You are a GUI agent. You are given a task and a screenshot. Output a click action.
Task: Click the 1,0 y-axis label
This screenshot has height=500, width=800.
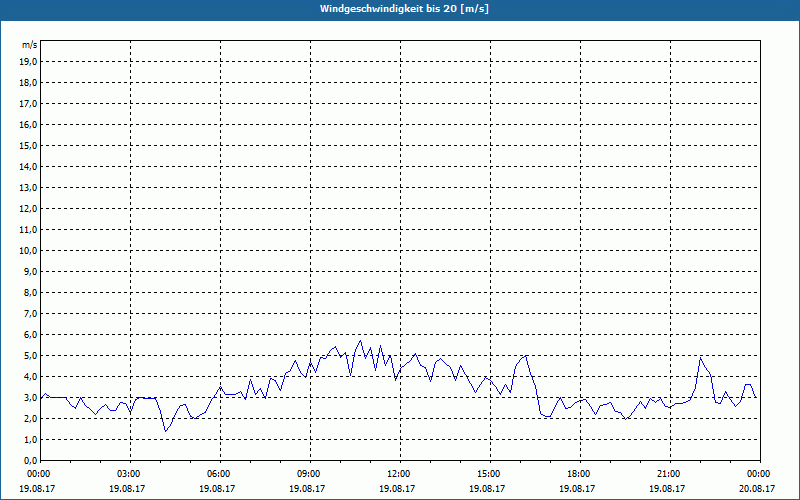tap(30, 439)
